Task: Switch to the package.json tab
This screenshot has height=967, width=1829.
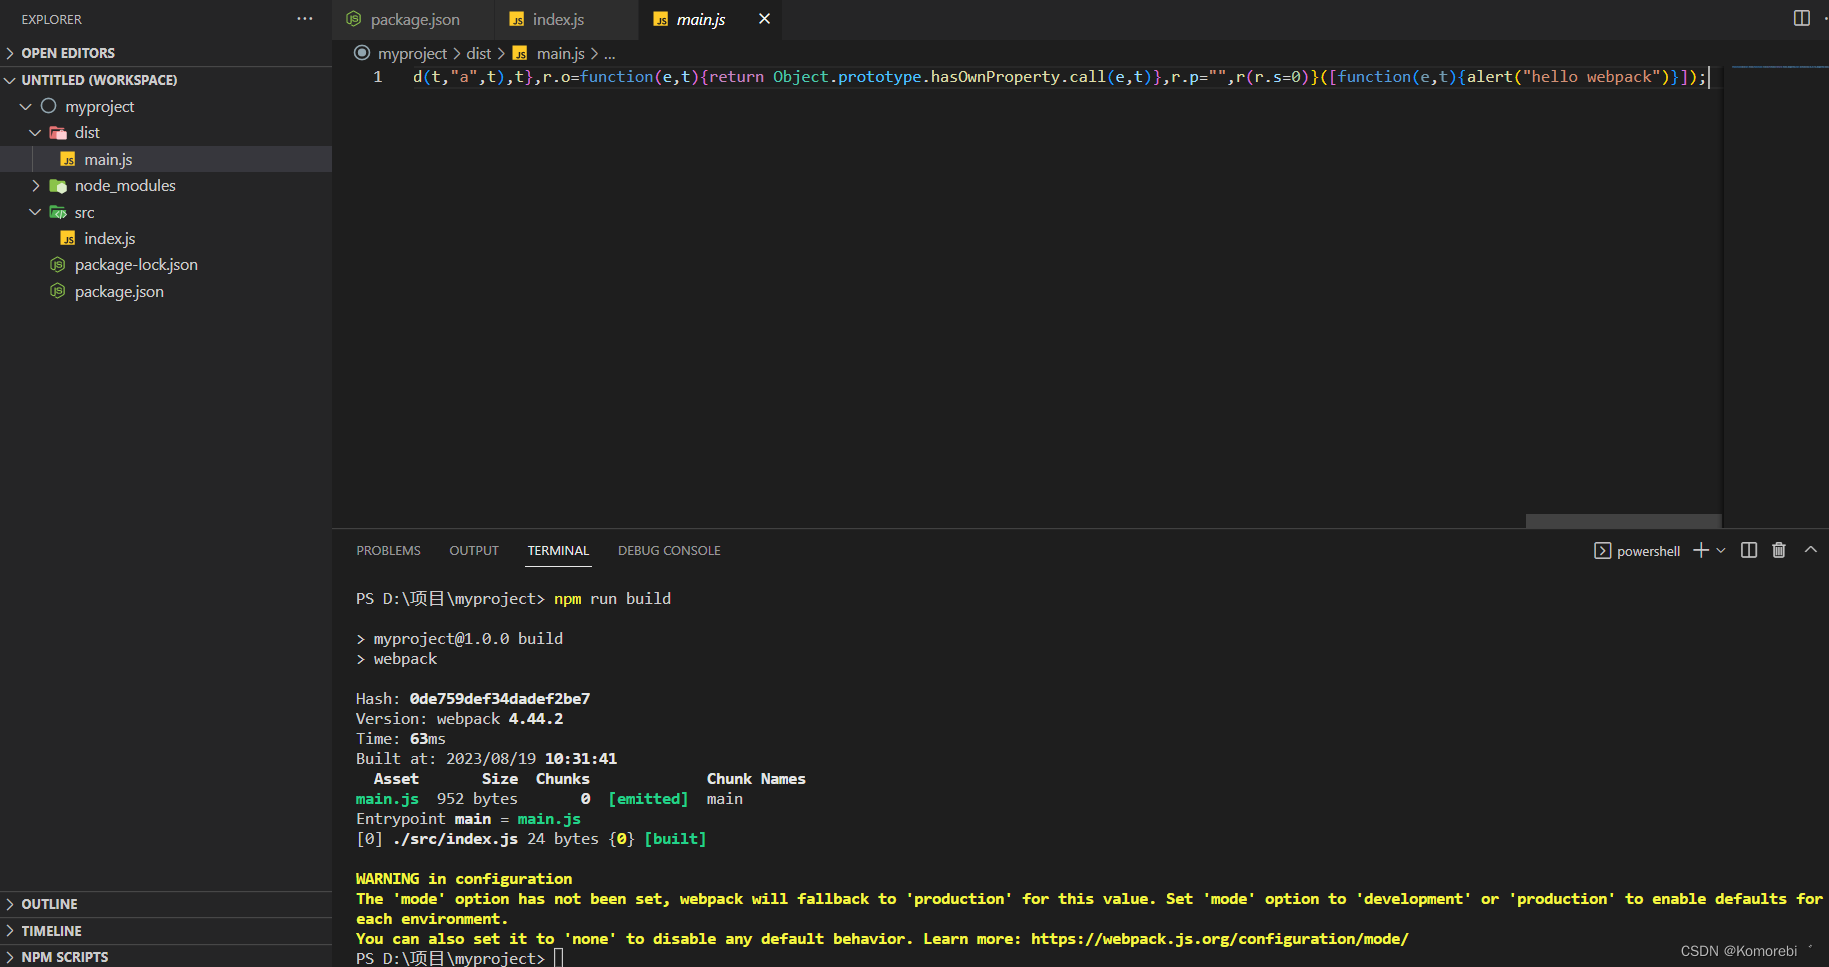Action: coord(415,19)
